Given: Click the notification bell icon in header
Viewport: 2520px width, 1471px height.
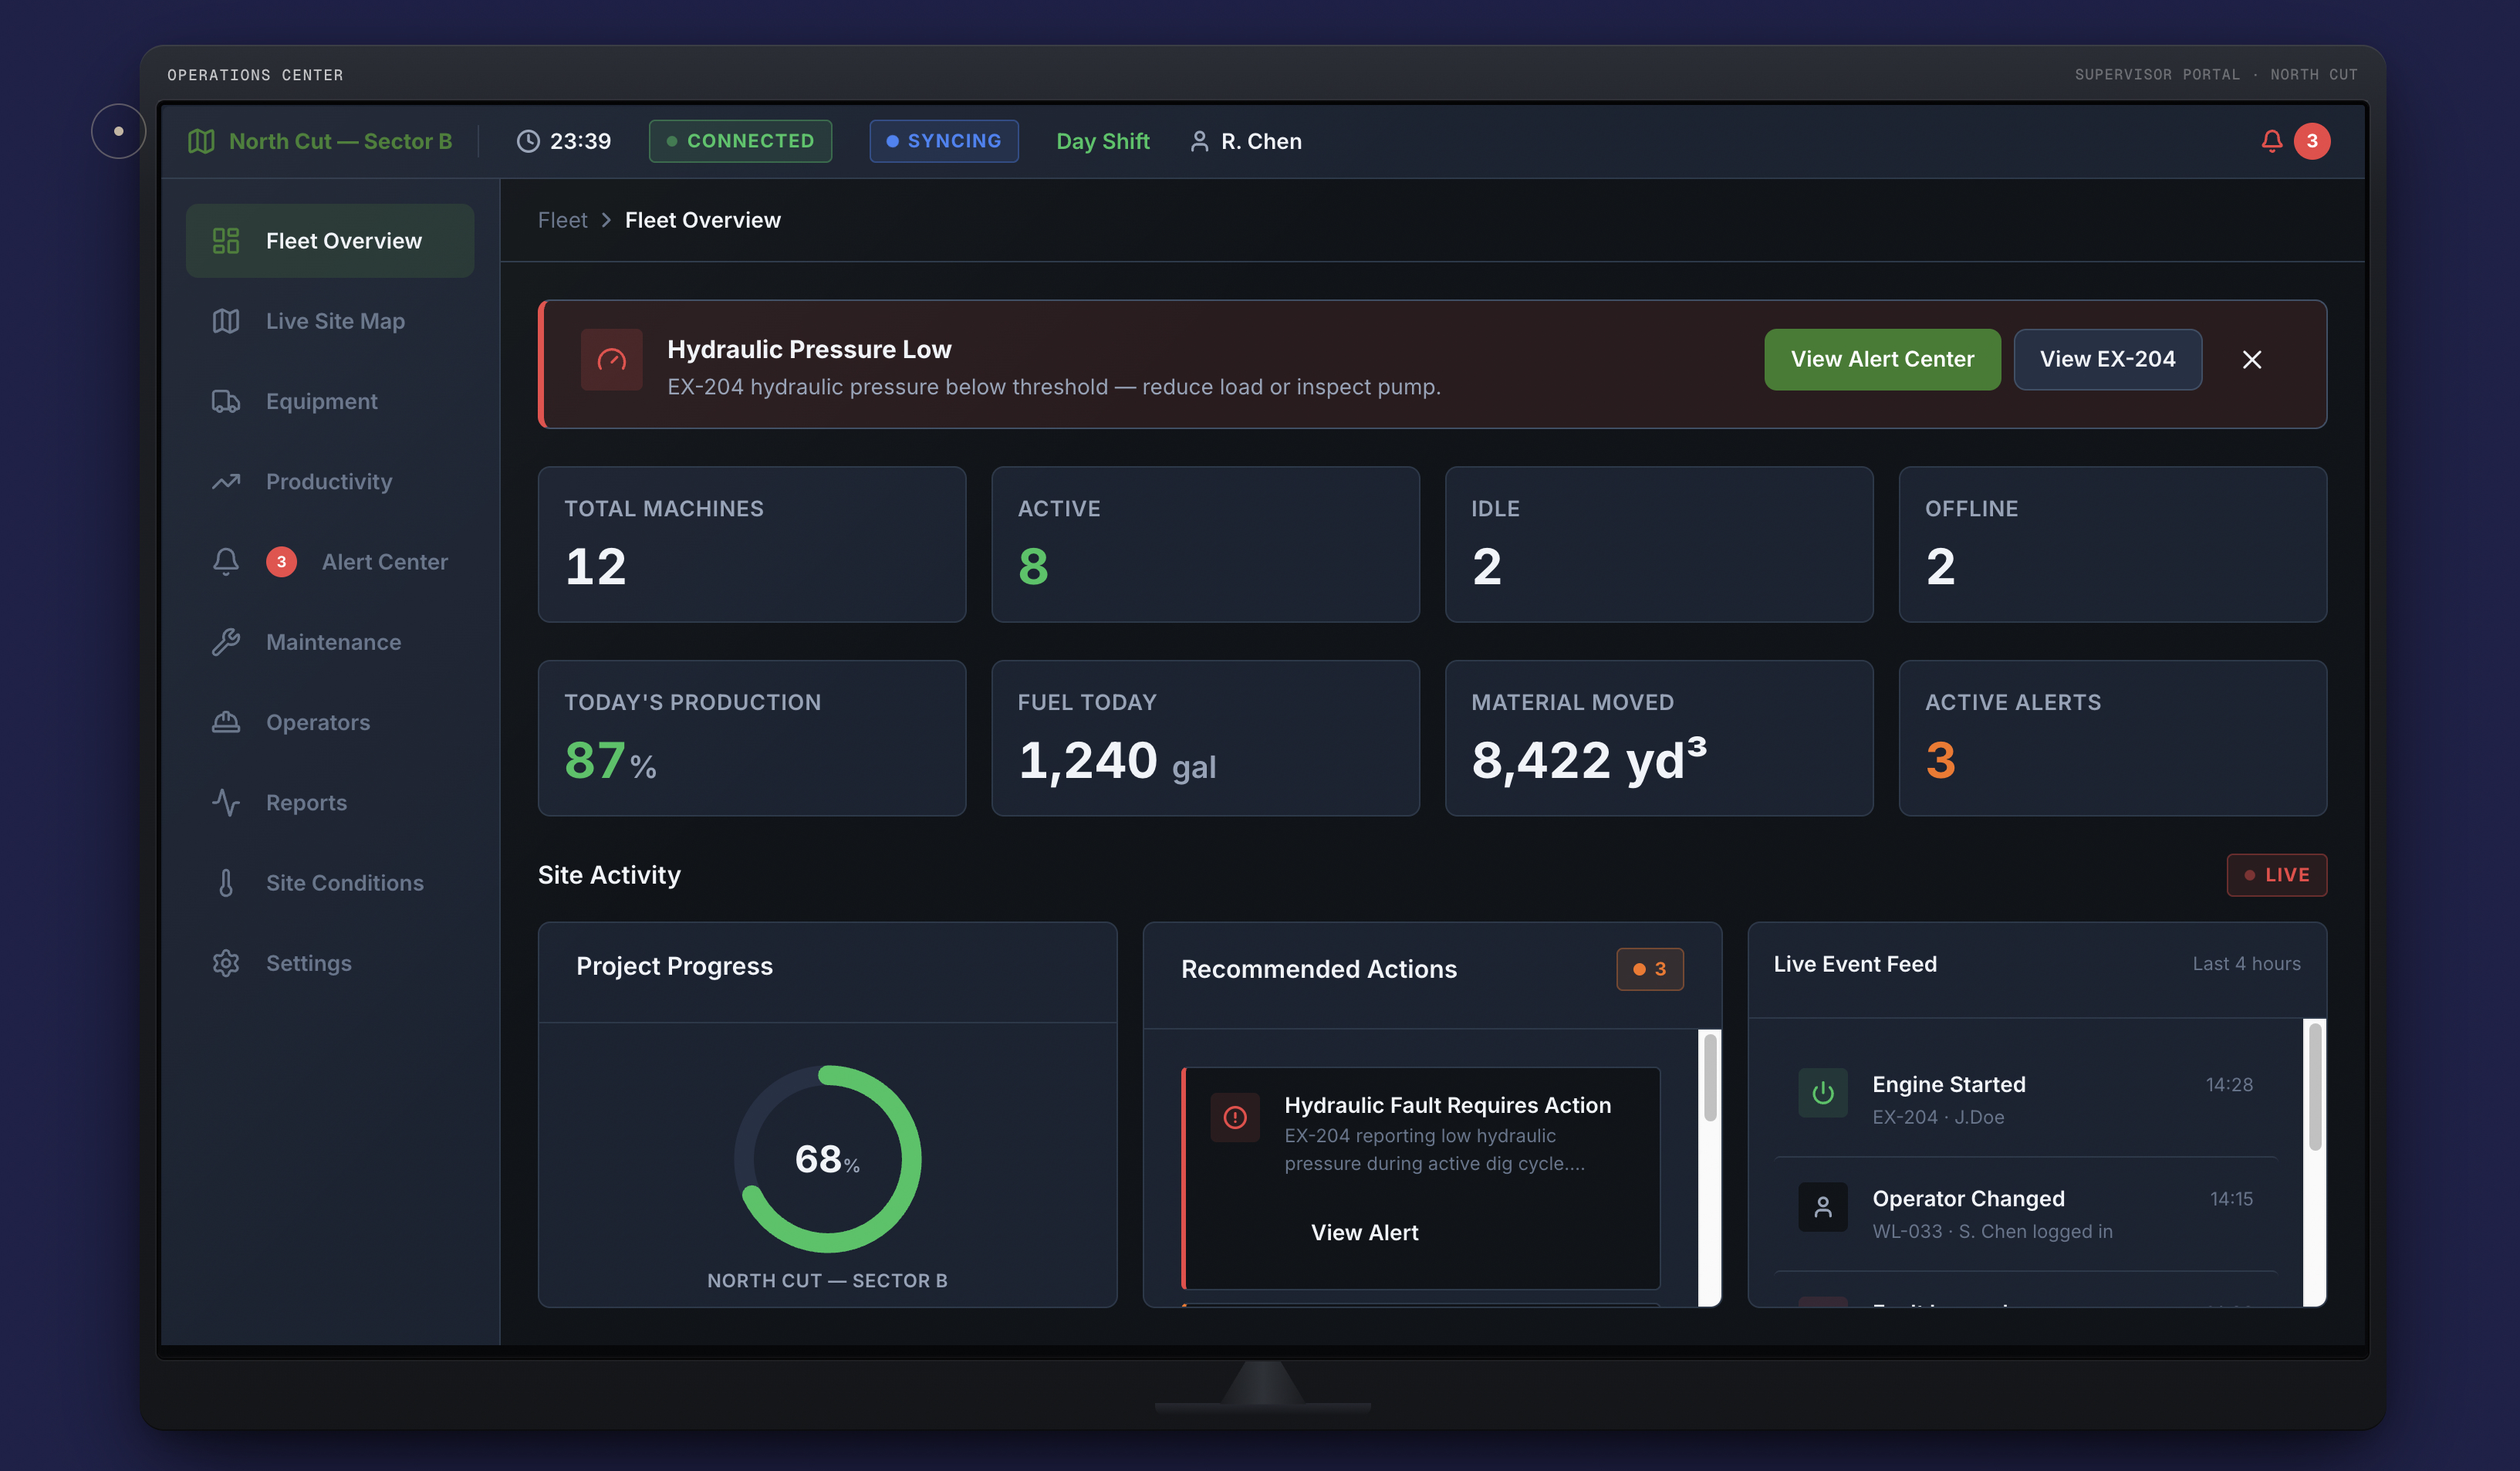Looking at the screenshot, I should 2271,141.
